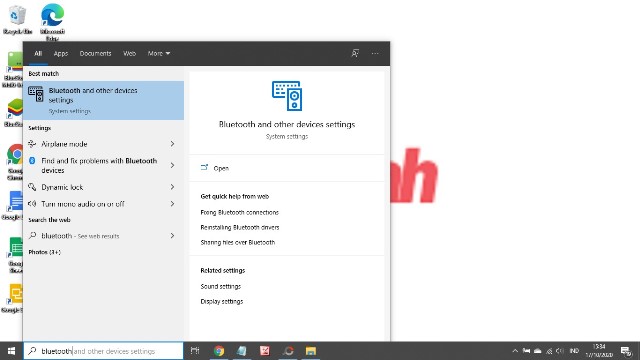The width and height of the screenshot is (640, 360).
Task: Switch to the Apps search tab
Action: point(61,53)
